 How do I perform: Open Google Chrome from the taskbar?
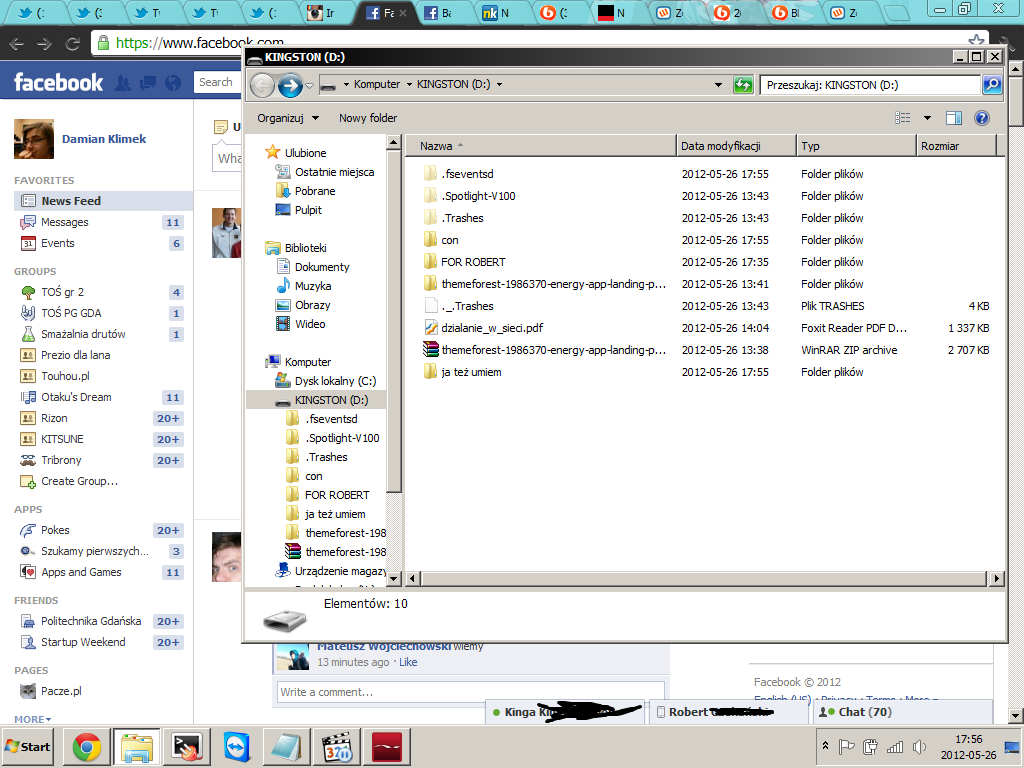pos(86,747)
